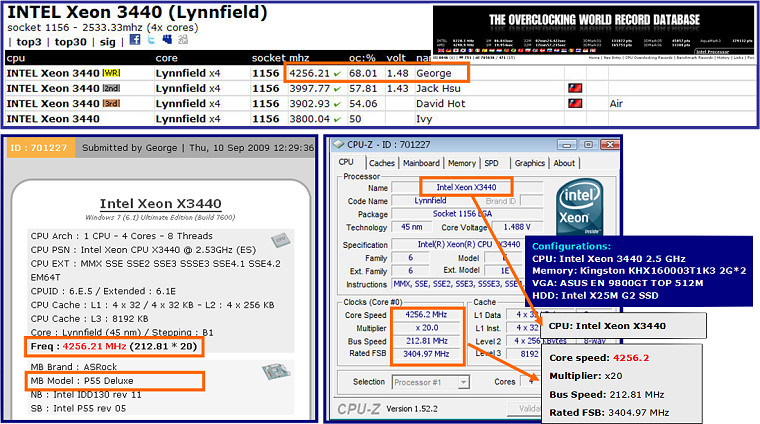Screen dimensions: 760x424
Task: Switch to the Mainboard tab
Action: (420, 163)
